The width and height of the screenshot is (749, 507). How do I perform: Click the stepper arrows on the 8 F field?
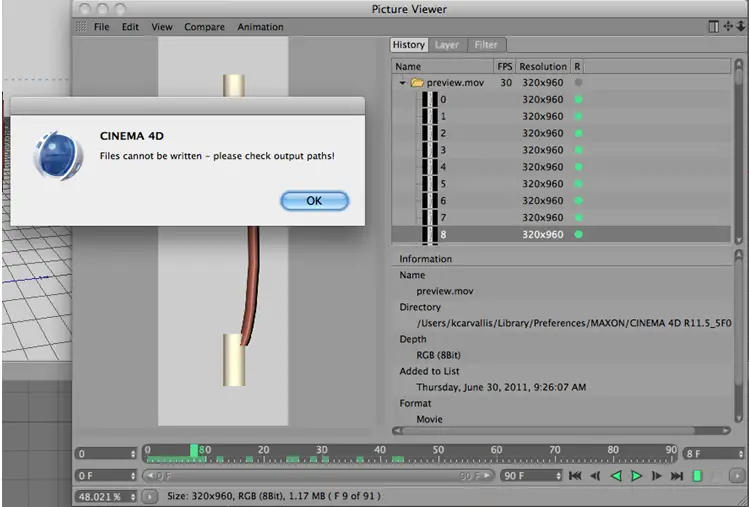click(x=741, y=453)
